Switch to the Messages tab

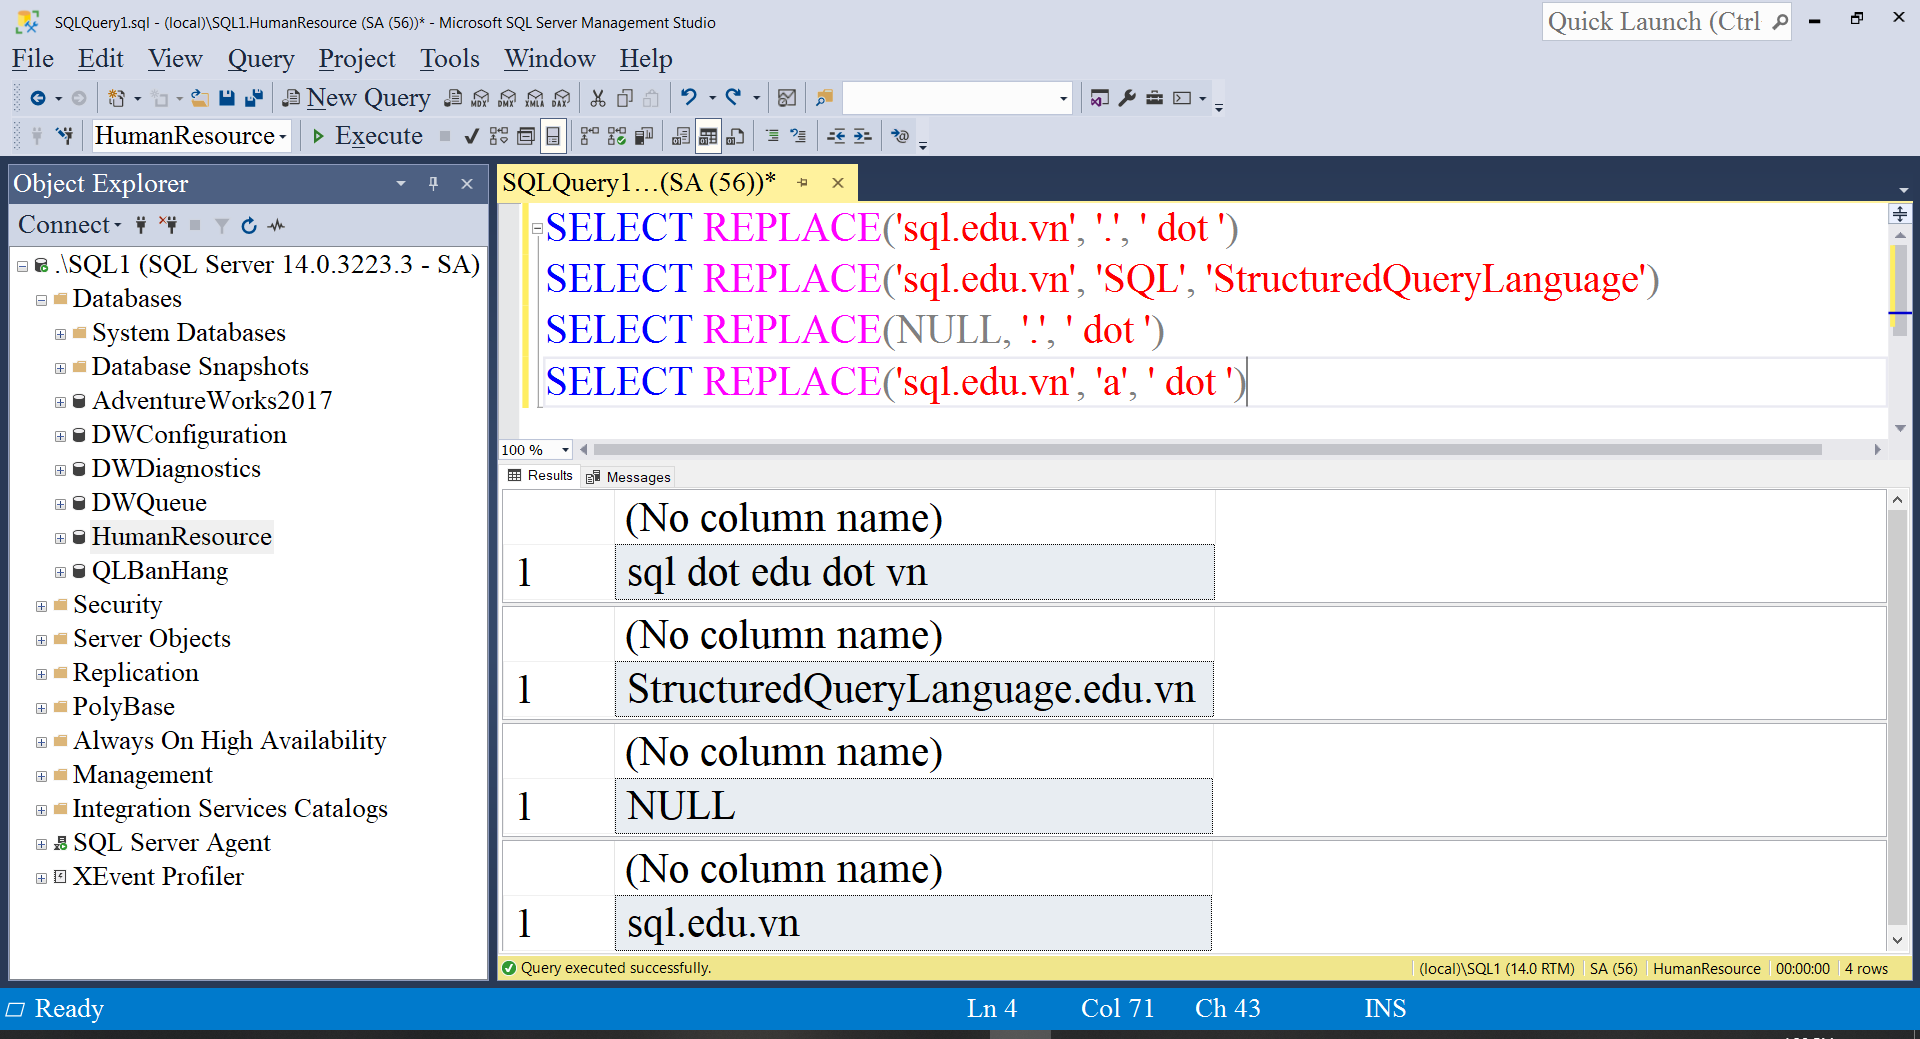point(628,477)
